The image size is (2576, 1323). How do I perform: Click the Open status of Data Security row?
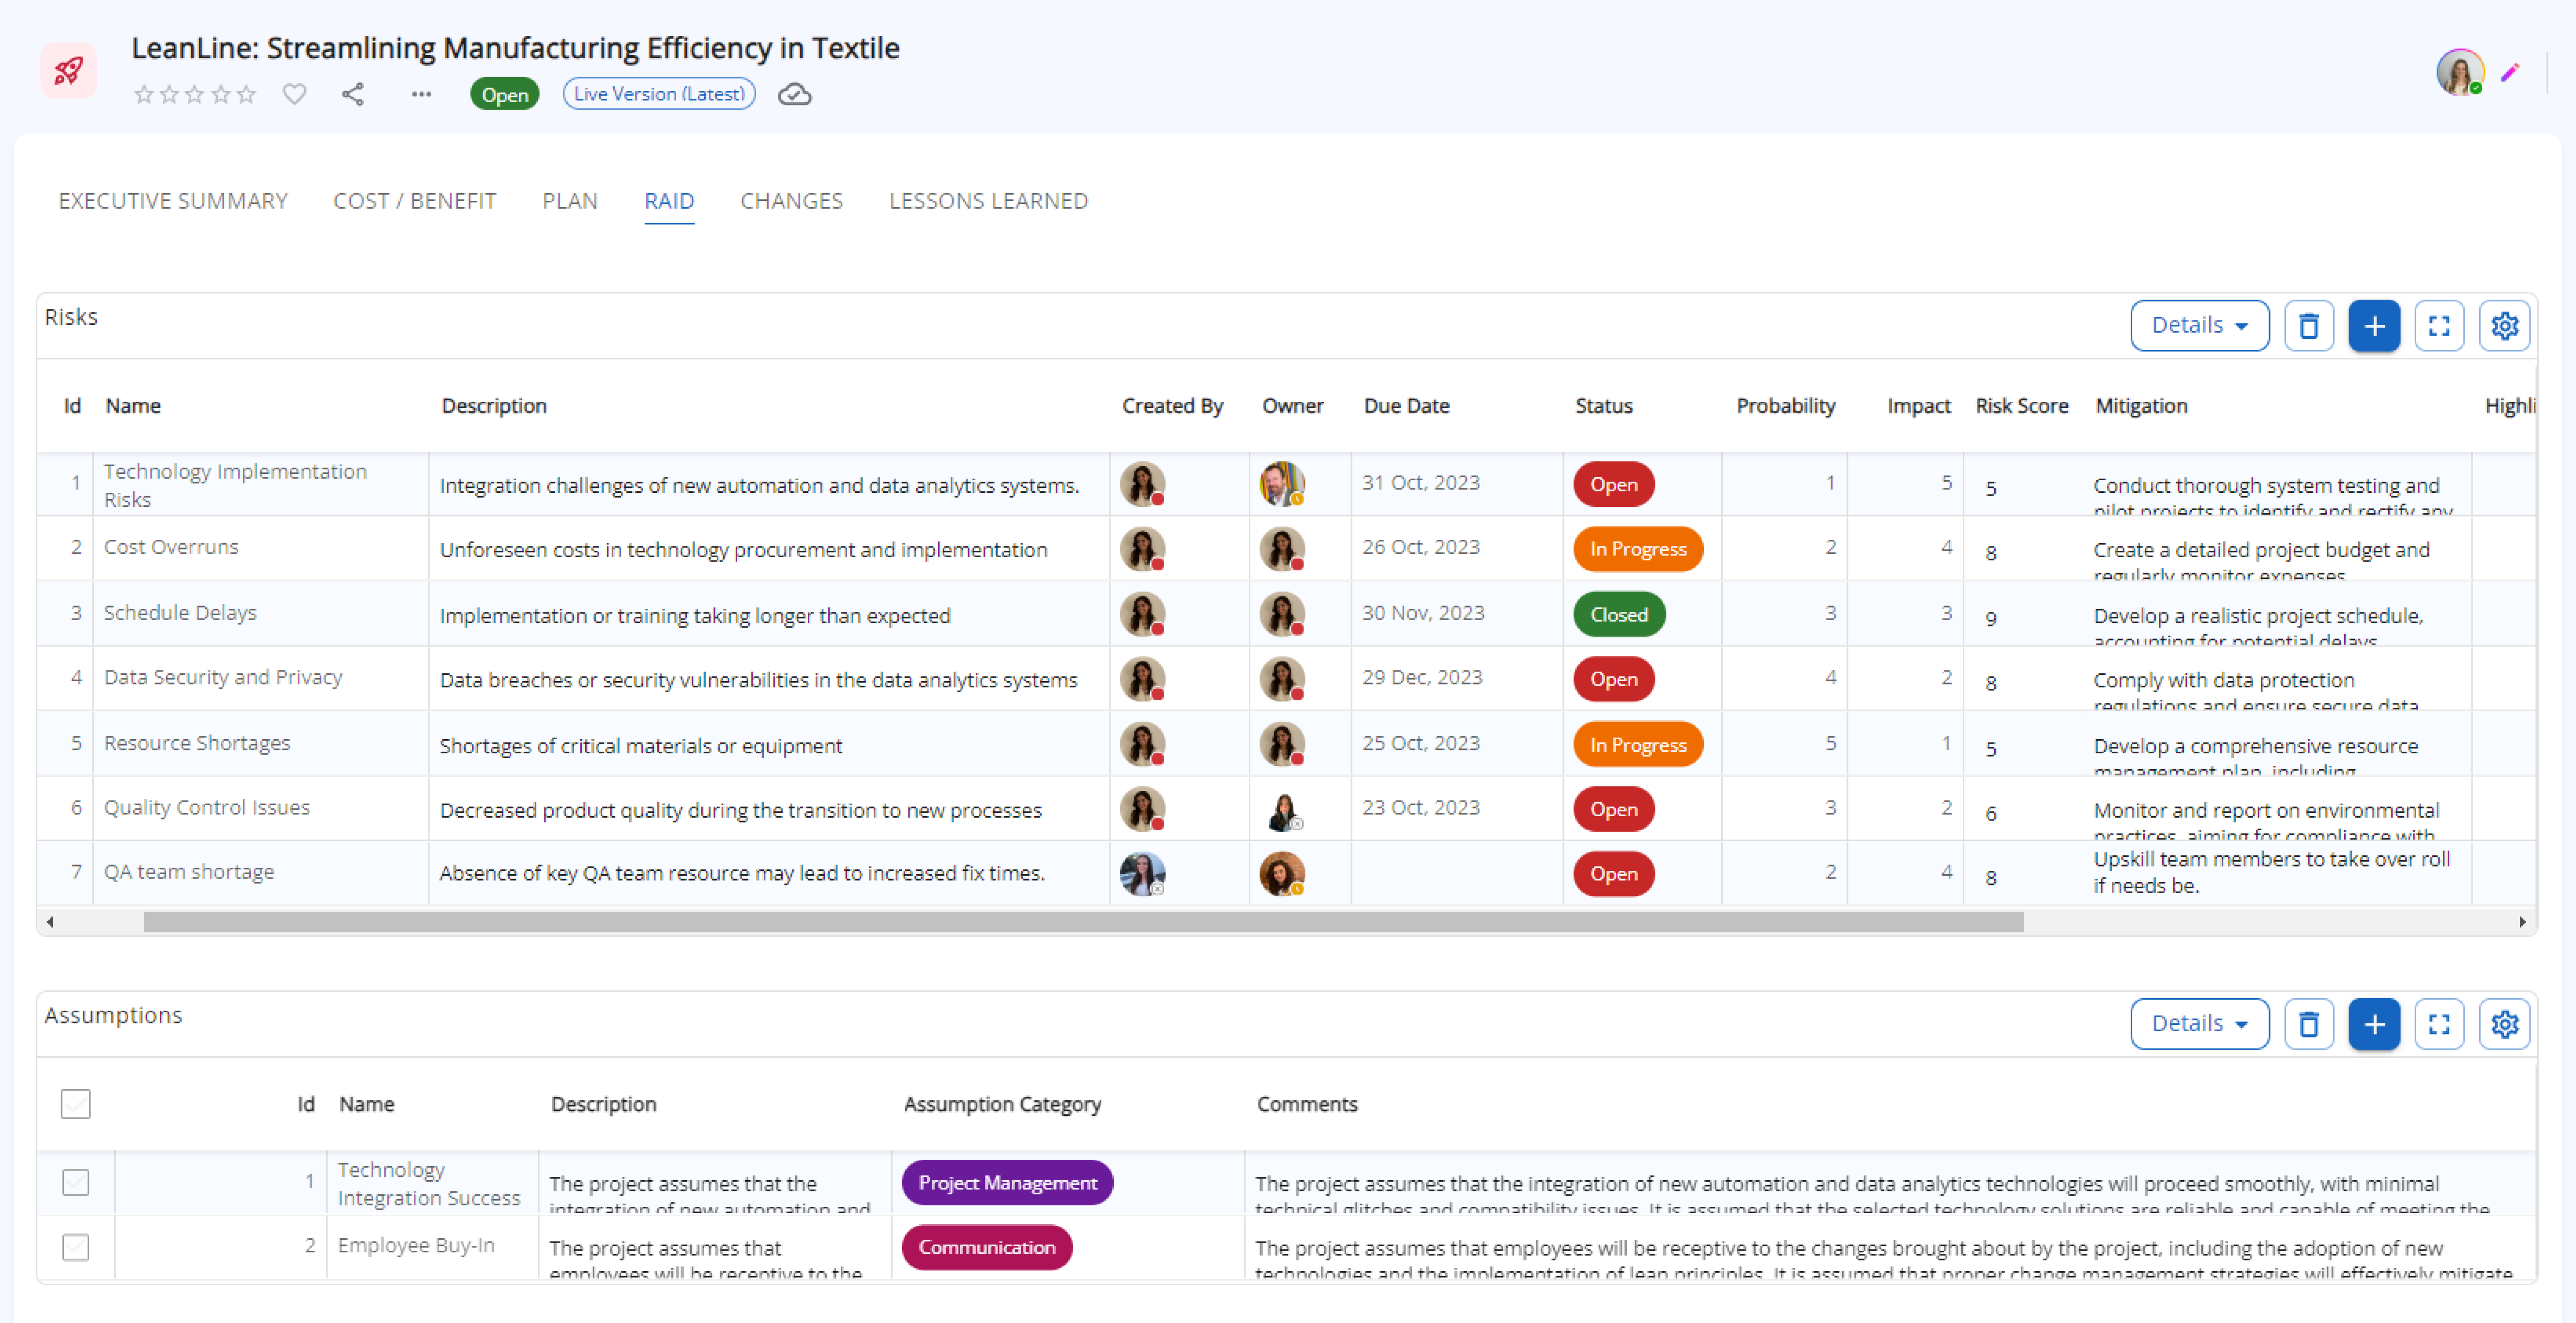coord(1614,679)
